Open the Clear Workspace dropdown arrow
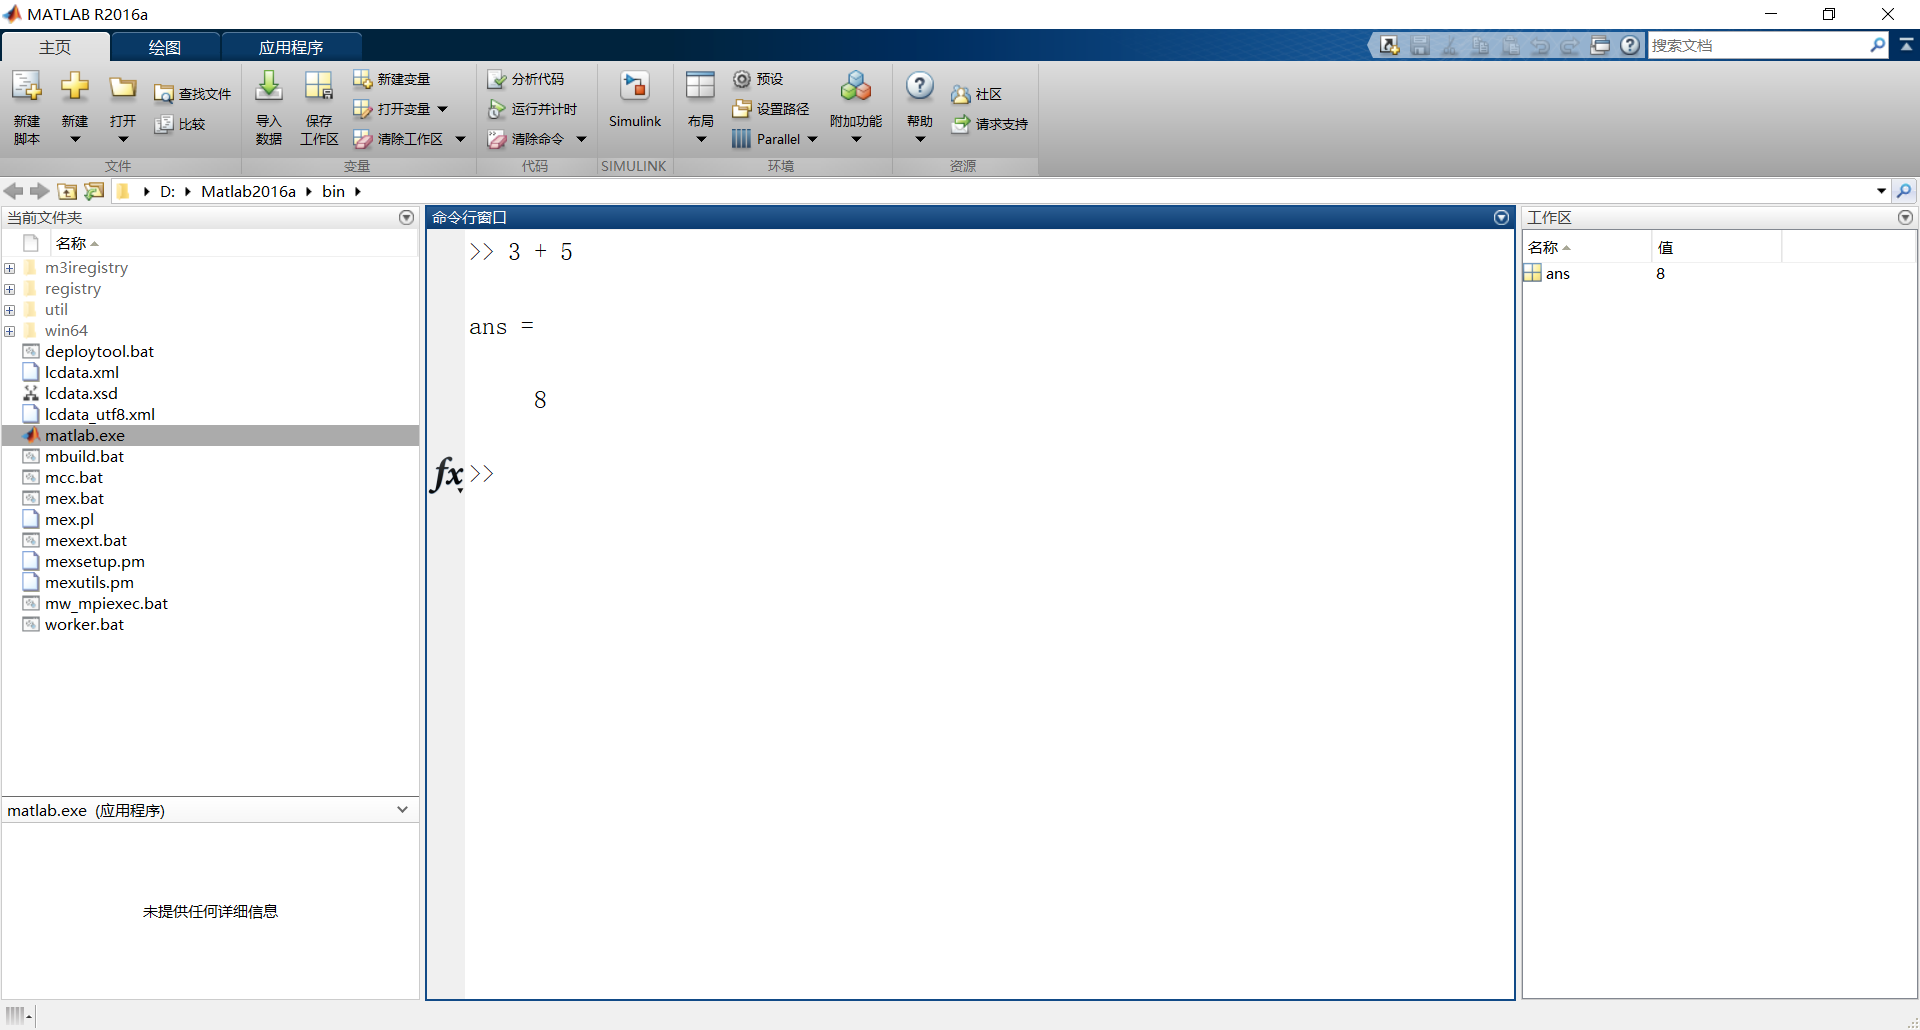The width and height of the screenshot is (1920, 1030). coord(460,139)
